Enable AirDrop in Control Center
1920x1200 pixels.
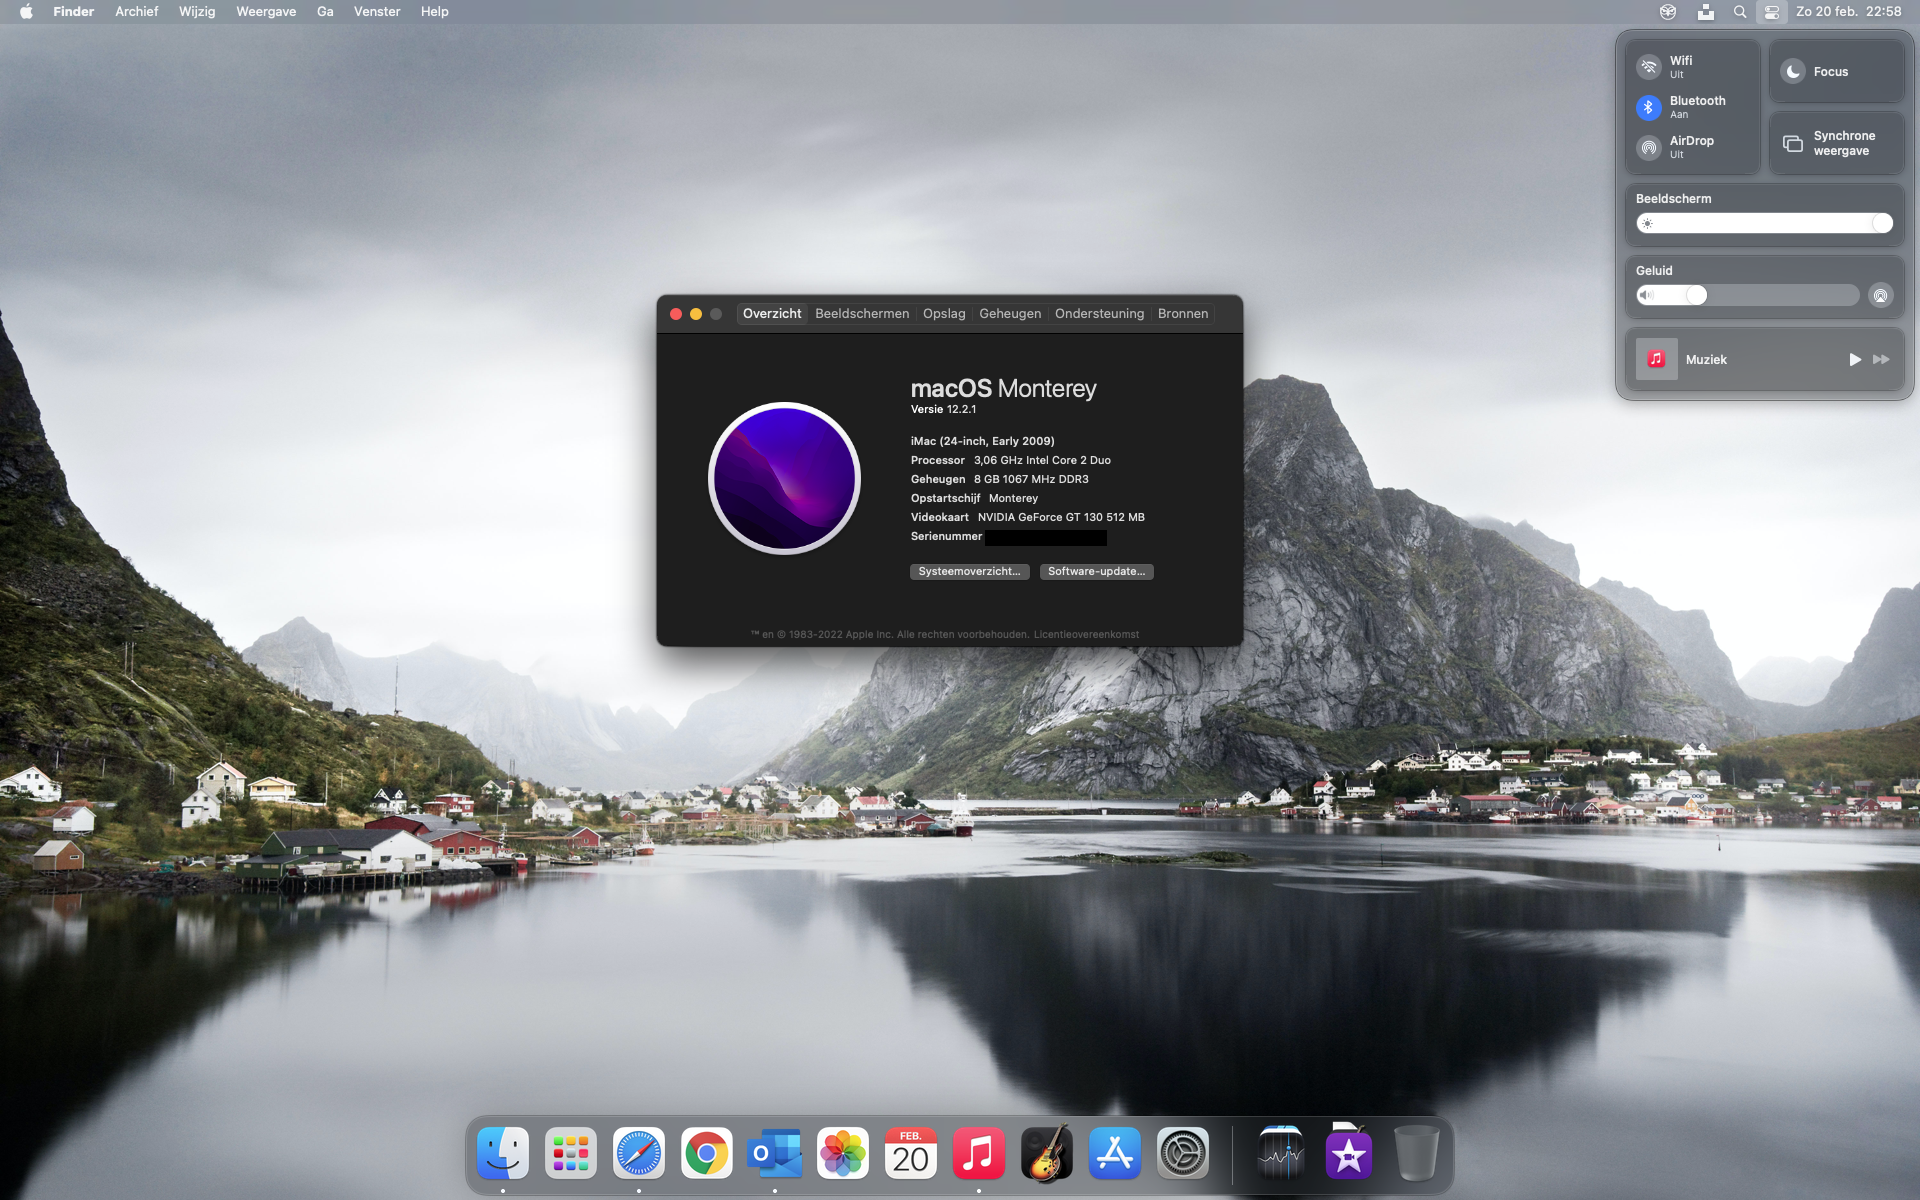point(1649,147)
